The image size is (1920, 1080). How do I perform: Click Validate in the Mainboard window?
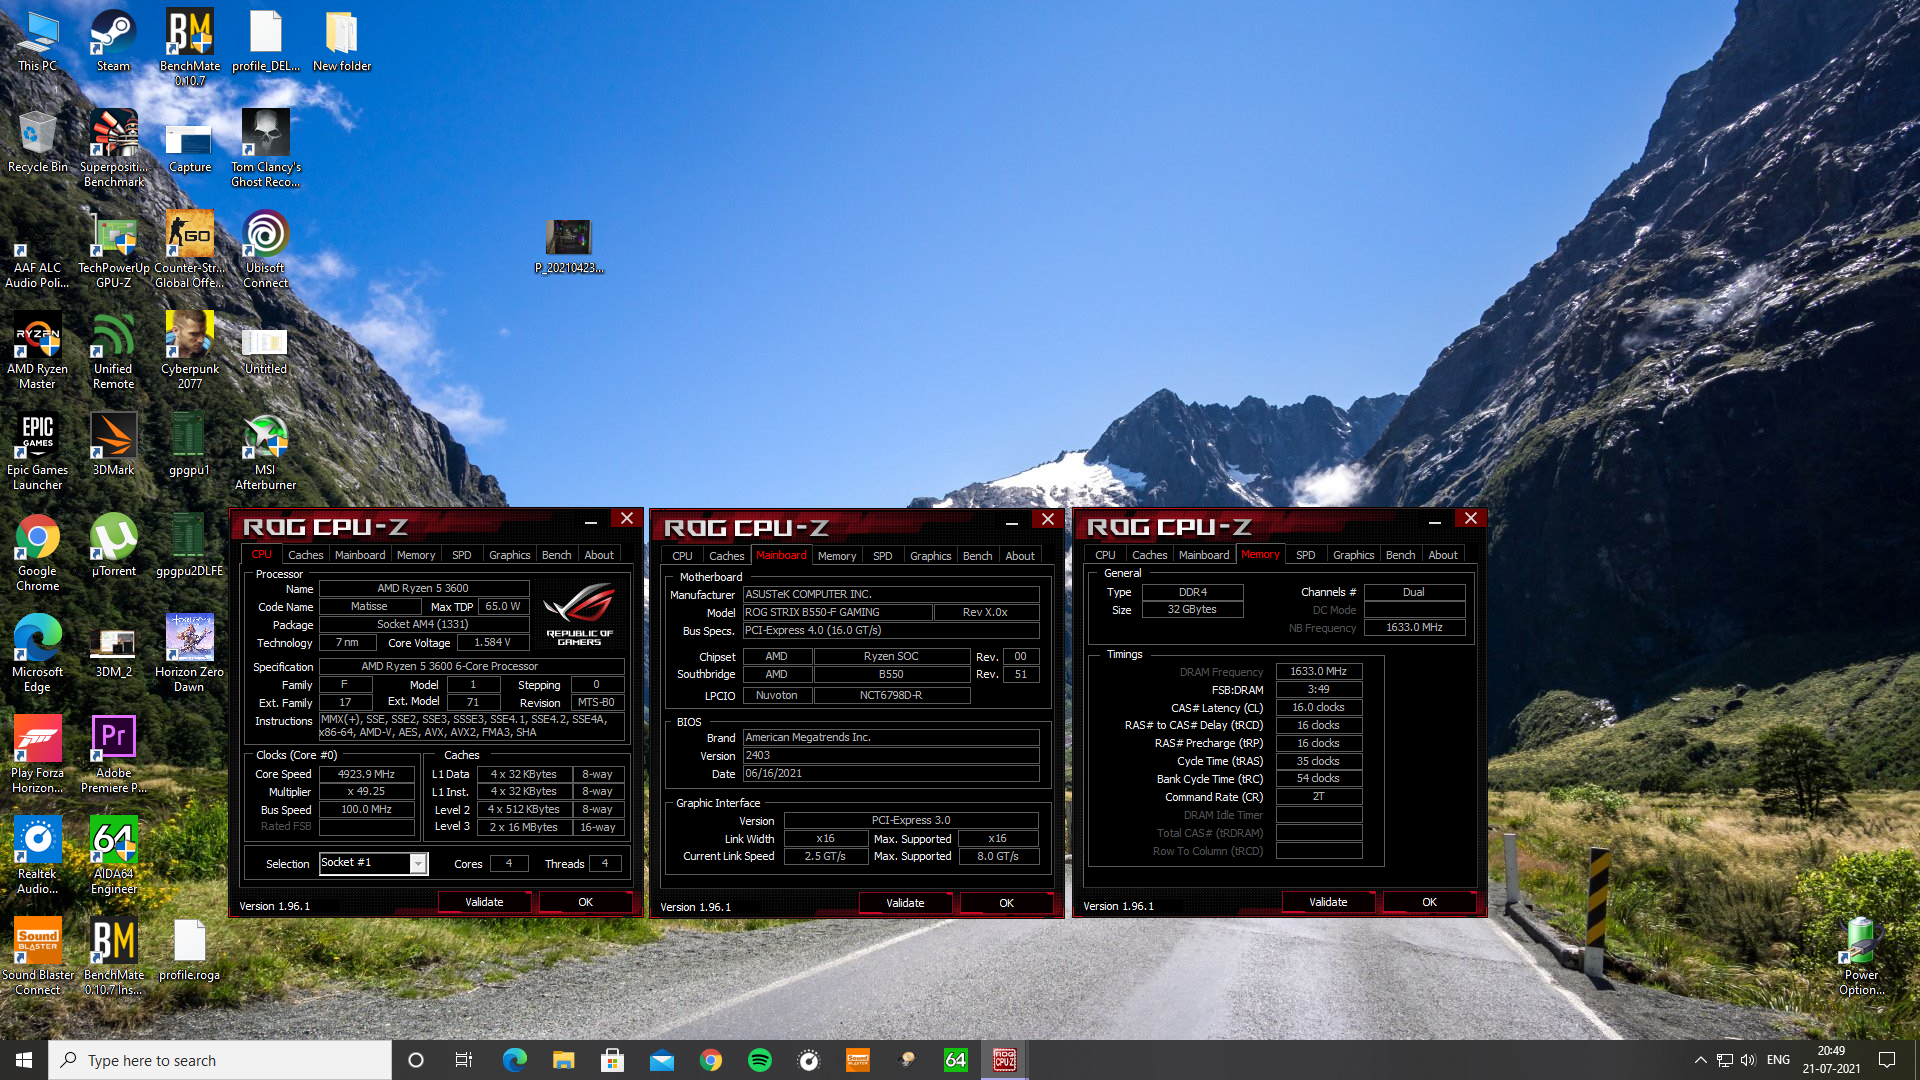[x=905, y=903]
